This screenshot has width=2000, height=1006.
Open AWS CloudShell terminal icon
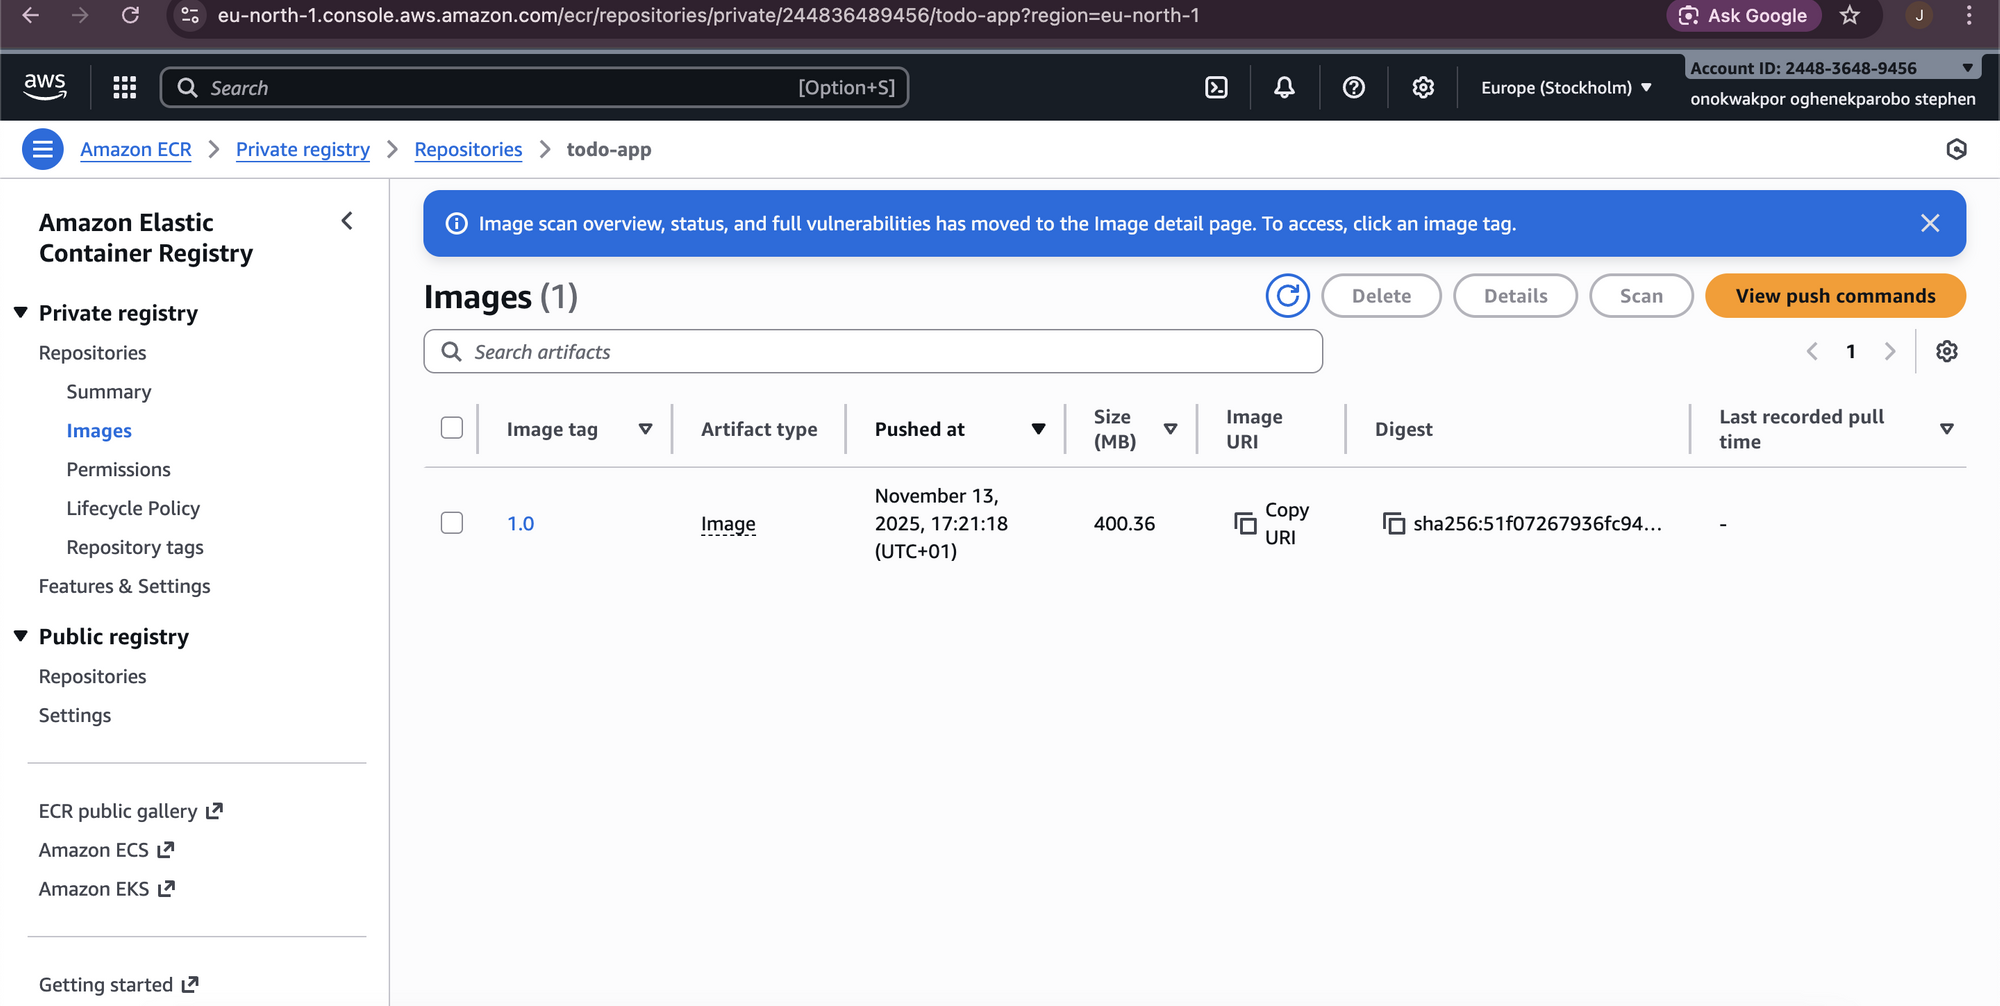click(x=1216, y=88)
